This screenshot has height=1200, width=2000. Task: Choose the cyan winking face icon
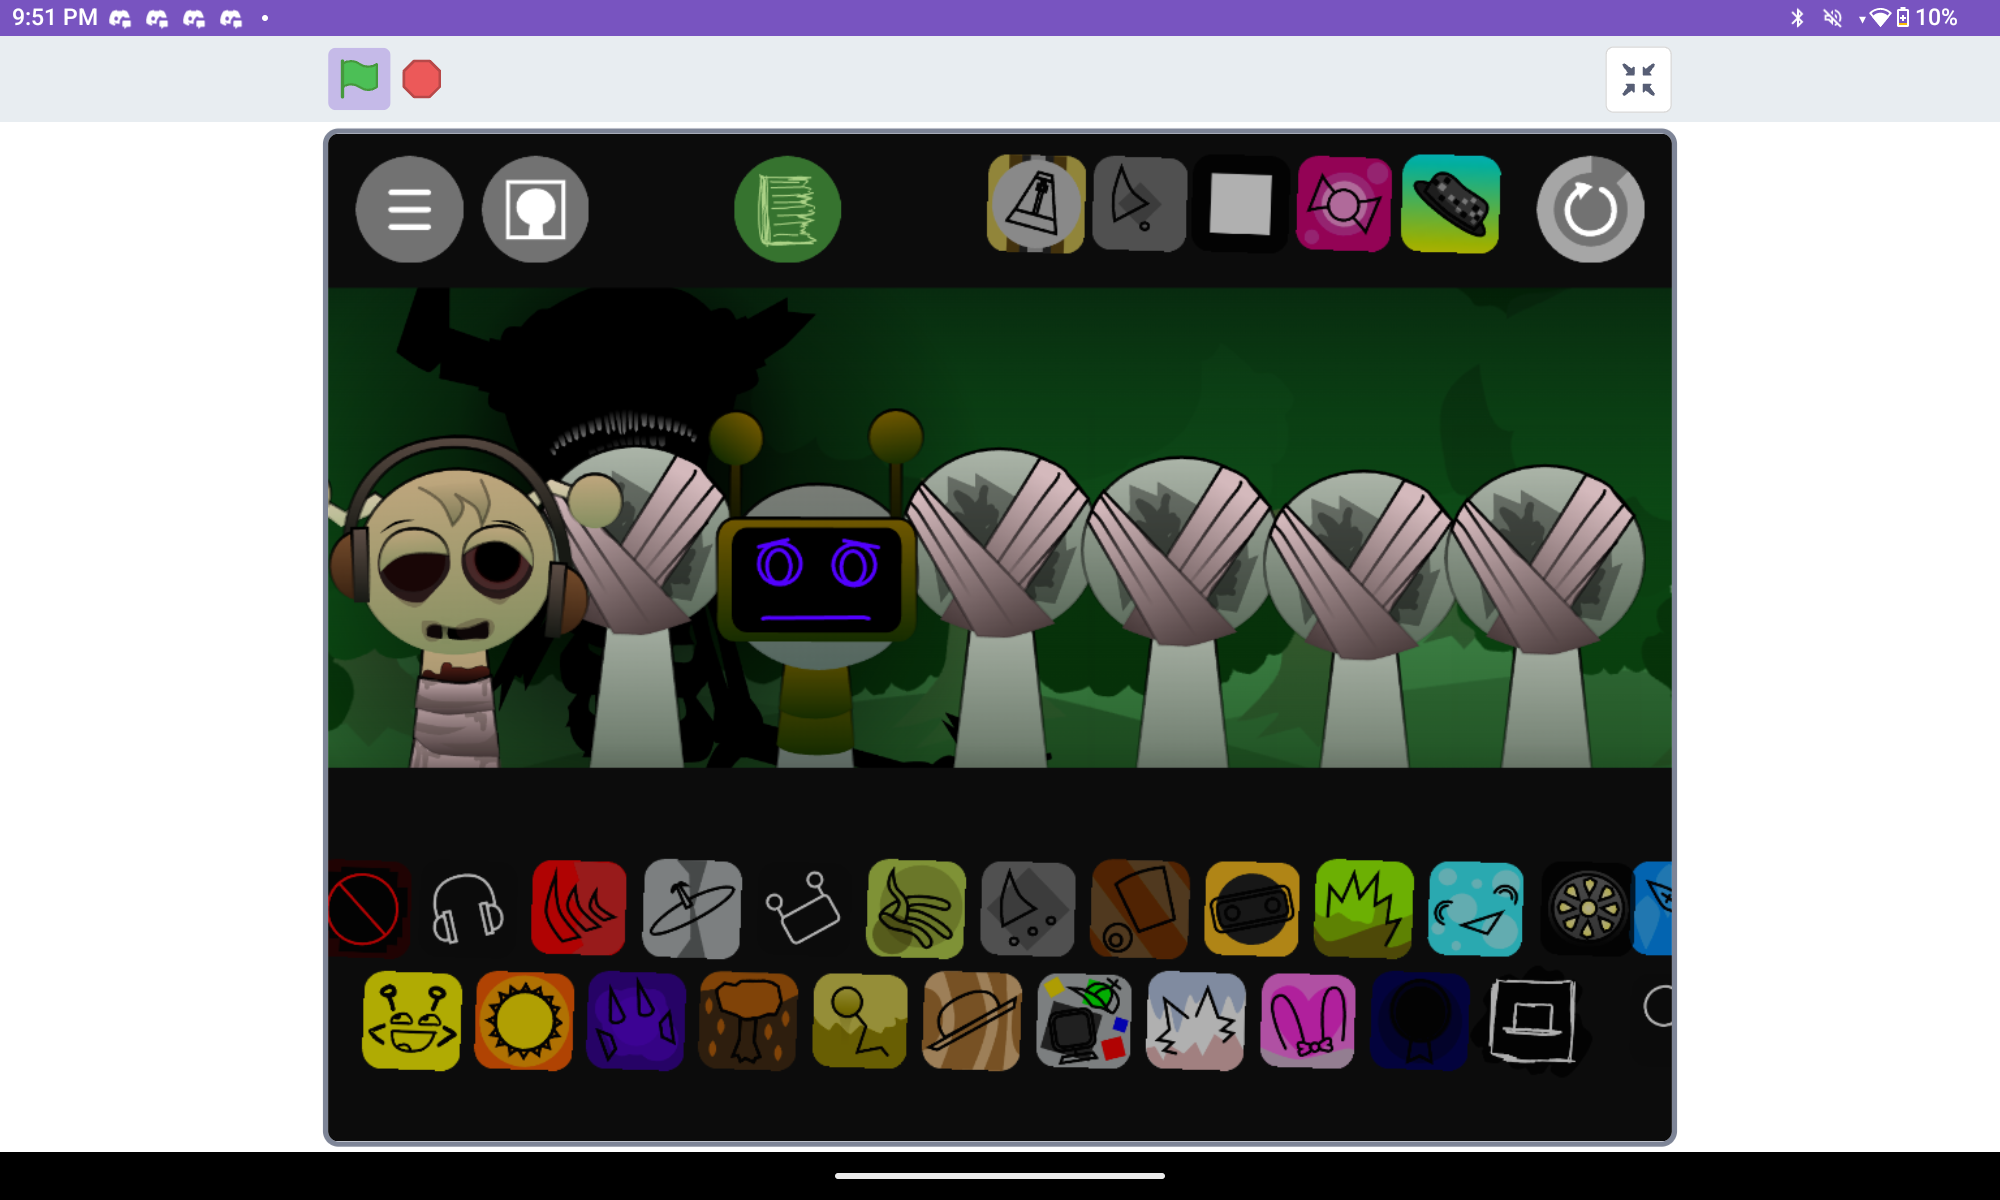click(1475, 910)
